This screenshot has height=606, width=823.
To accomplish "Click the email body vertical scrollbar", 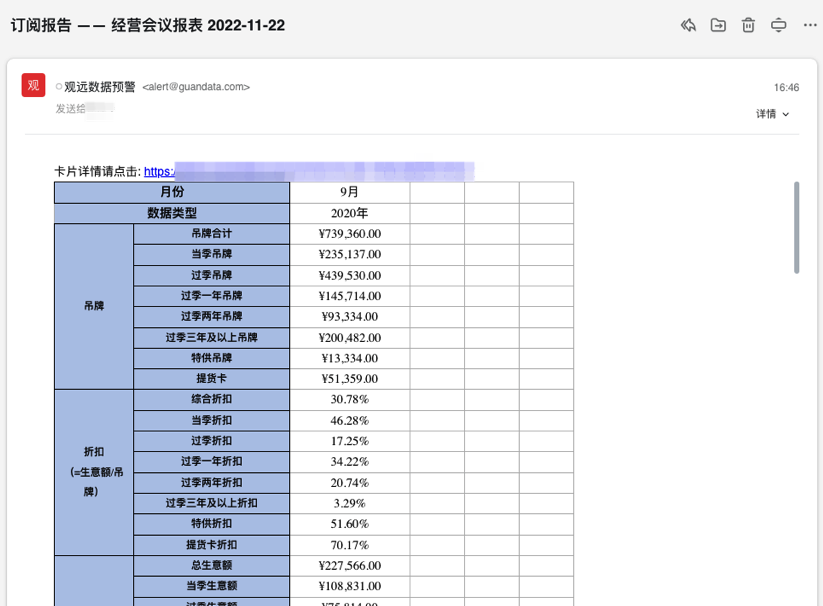I will (796, 228).
